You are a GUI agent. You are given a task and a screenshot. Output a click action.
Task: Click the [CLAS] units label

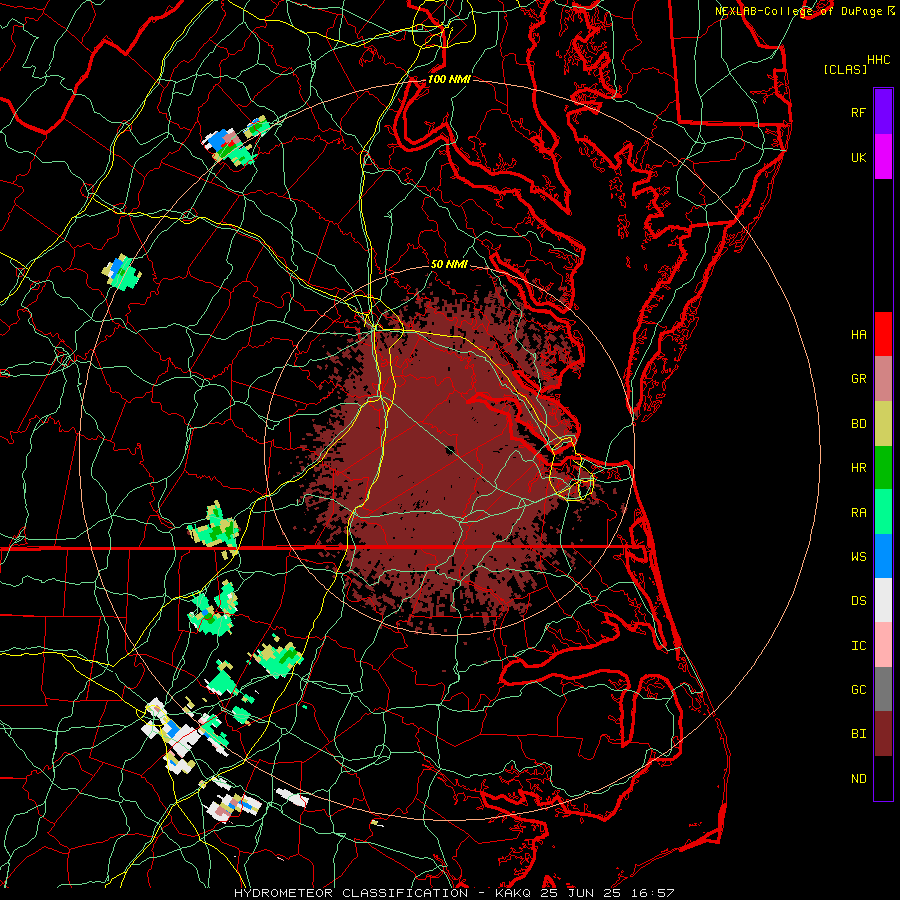845,69
